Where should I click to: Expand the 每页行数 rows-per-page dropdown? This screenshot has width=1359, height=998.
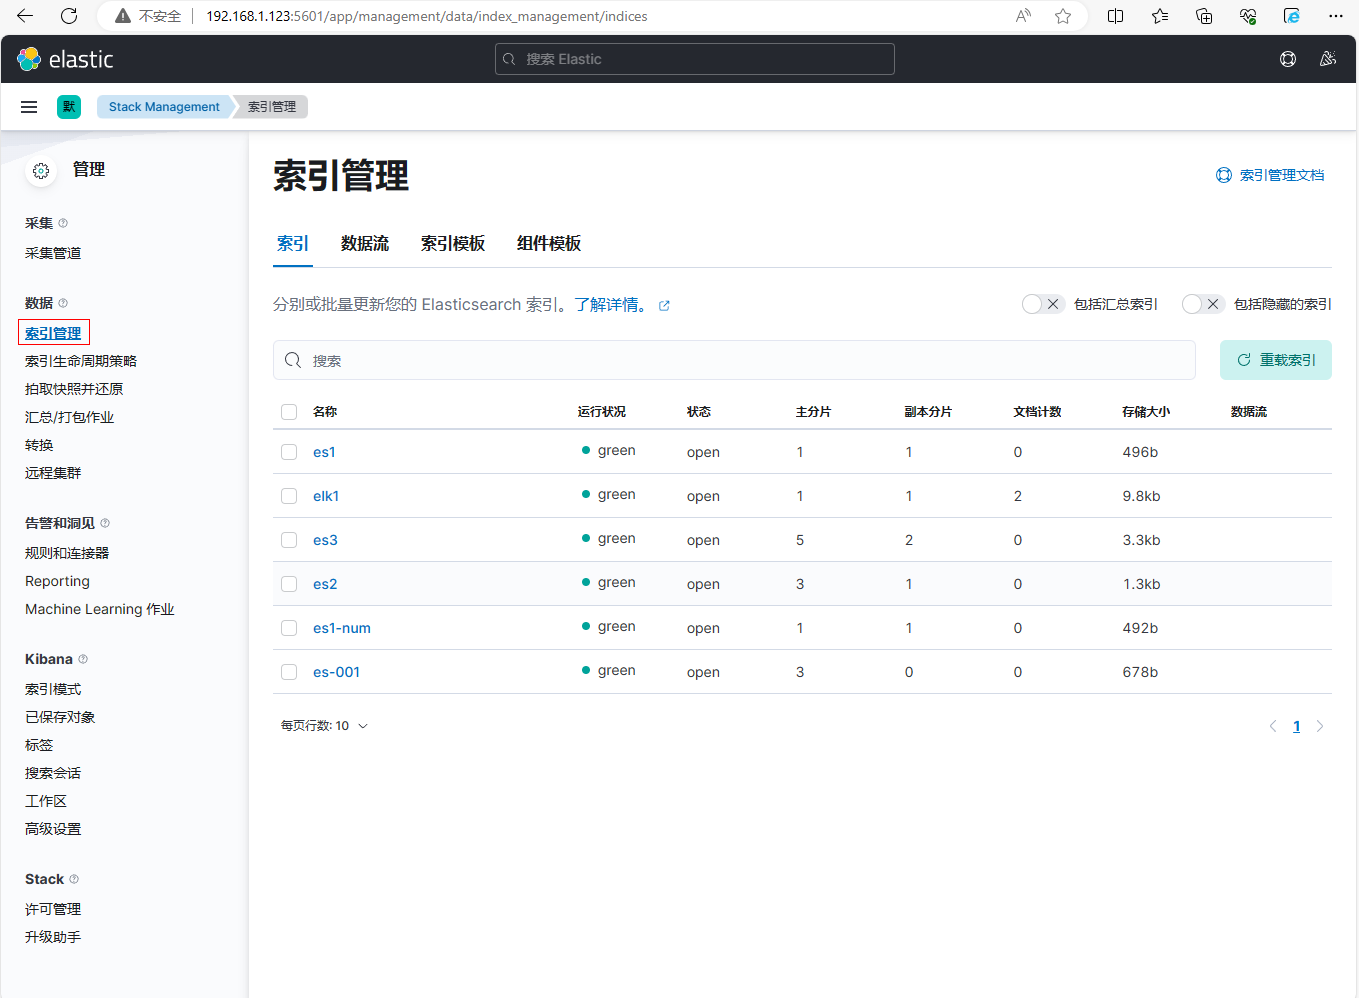pyautogui.click(x=324, y=726)
